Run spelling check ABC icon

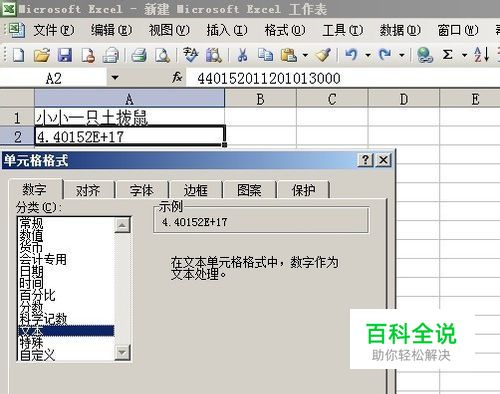pos(191,55)
